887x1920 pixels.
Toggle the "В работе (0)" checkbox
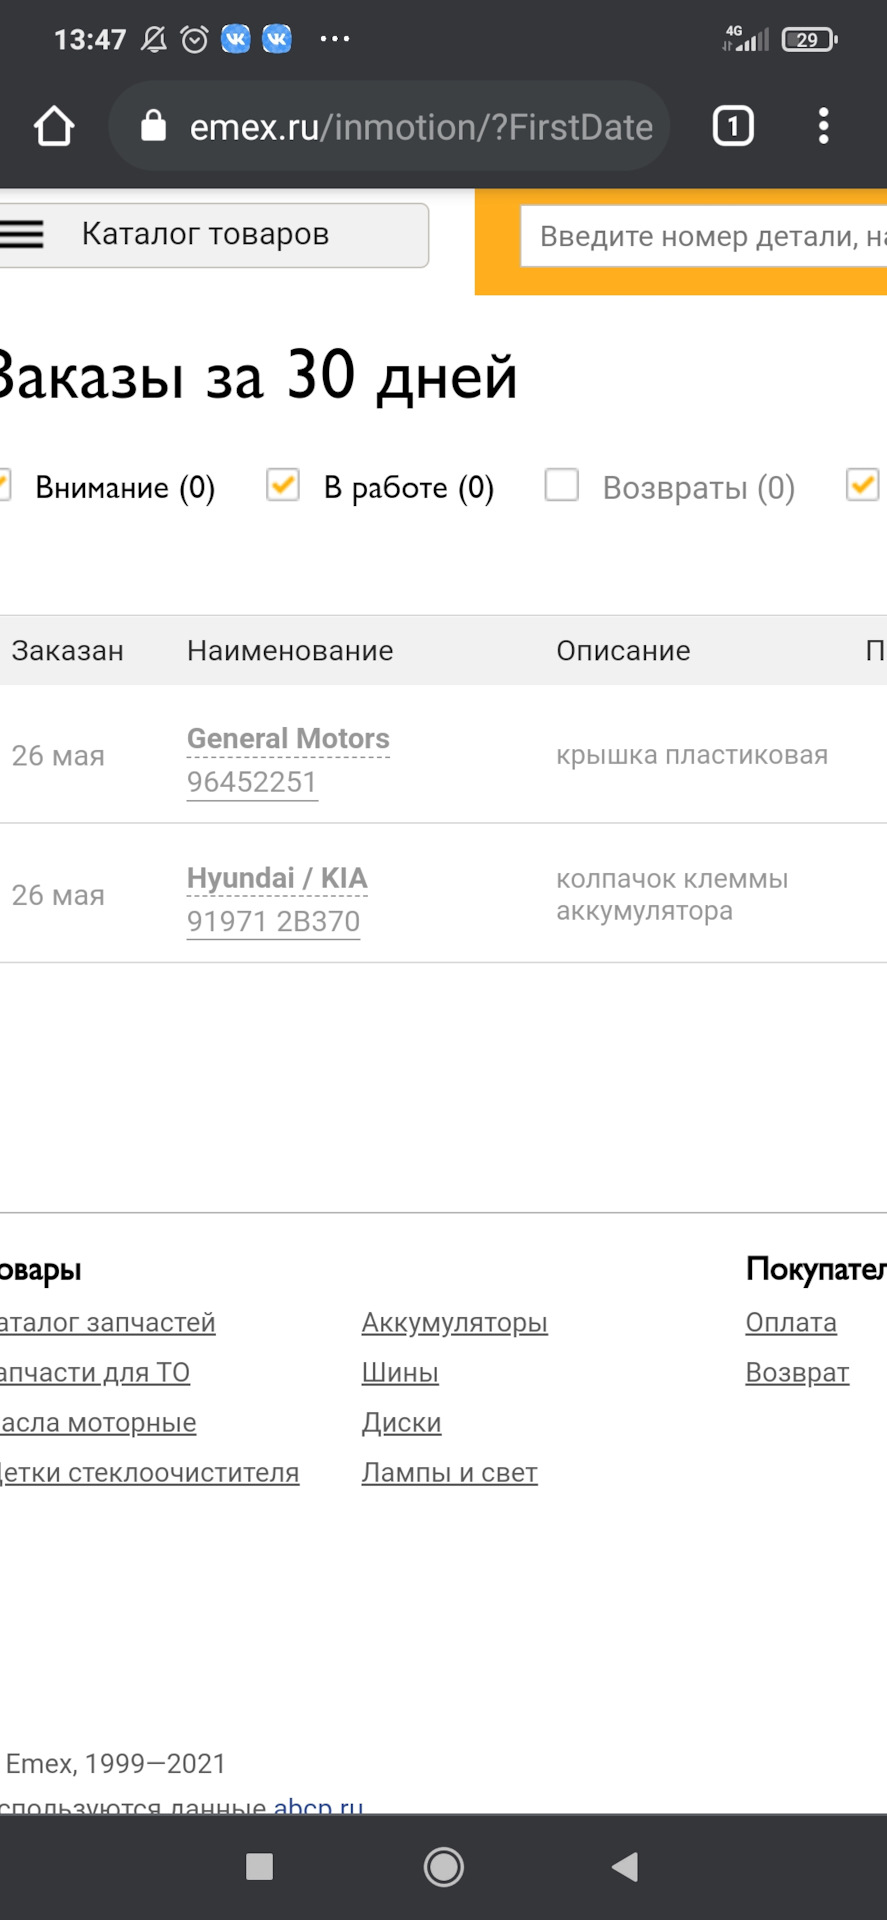pyautogui.click(x=283, y=486)
